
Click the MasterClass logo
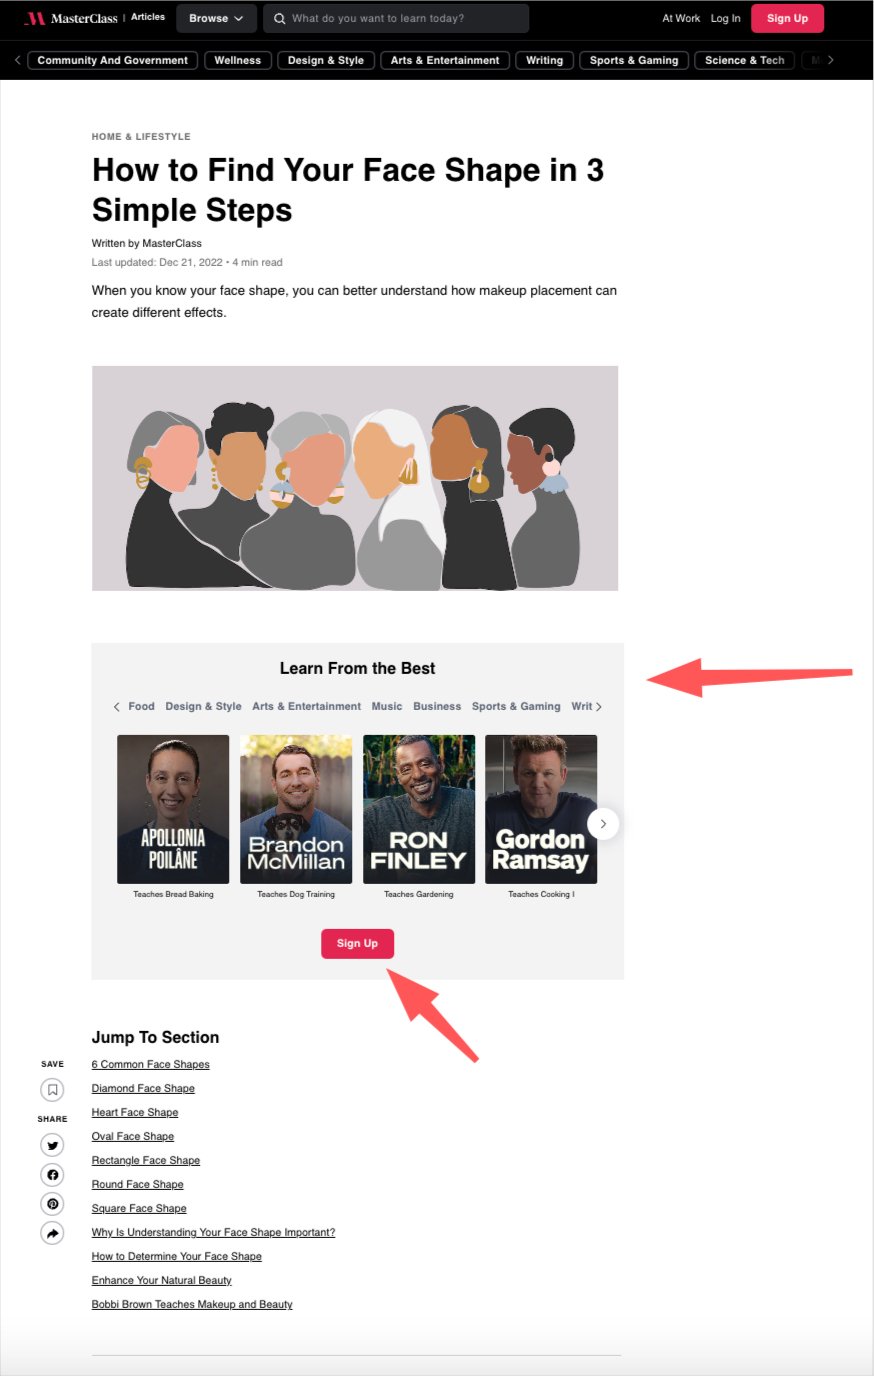(x=70, y=18)
